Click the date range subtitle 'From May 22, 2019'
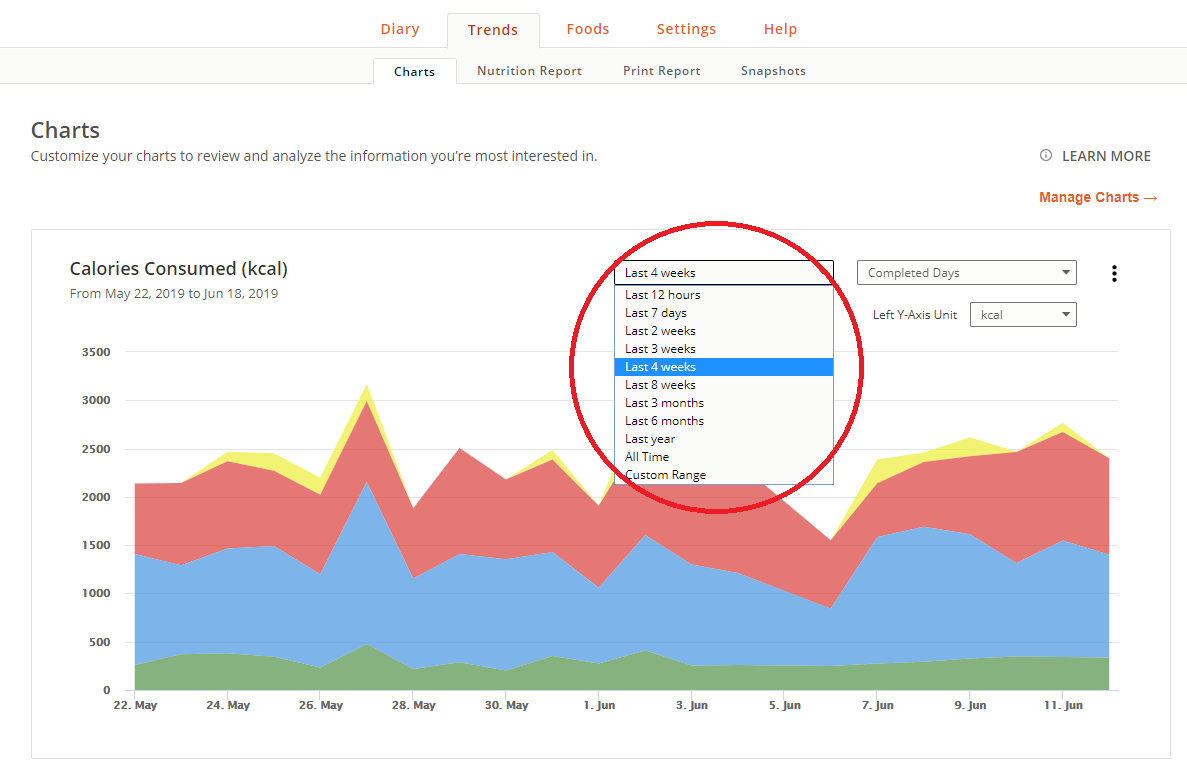Viewport: 1187px width, 765px height. pos(173,294)
